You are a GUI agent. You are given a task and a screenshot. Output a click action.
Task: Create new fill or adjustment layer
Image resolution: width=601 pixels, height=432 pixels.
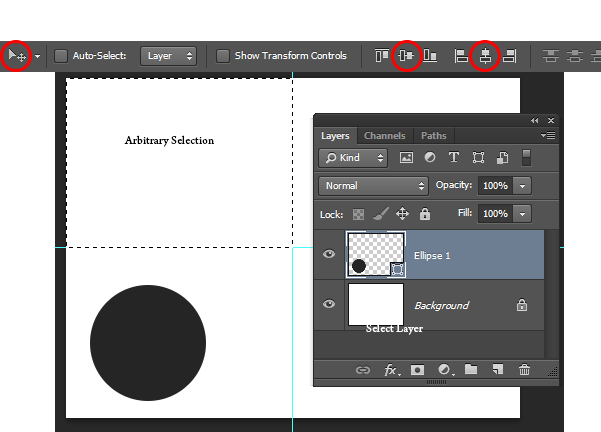tap(445, 370)
